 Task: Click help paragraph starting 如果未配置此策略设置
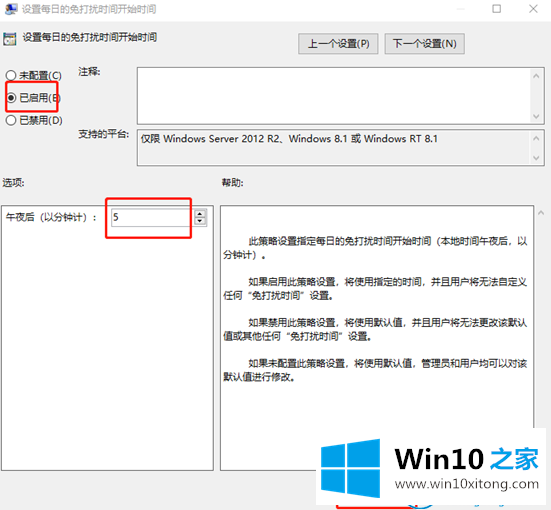pos(375,370)
